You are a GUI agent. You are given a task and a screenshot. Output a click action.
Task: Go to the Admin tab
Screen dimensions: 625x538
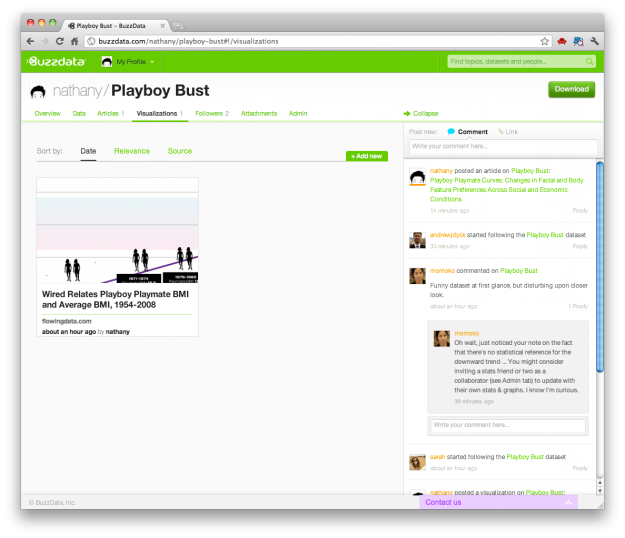tap(298, 114)
